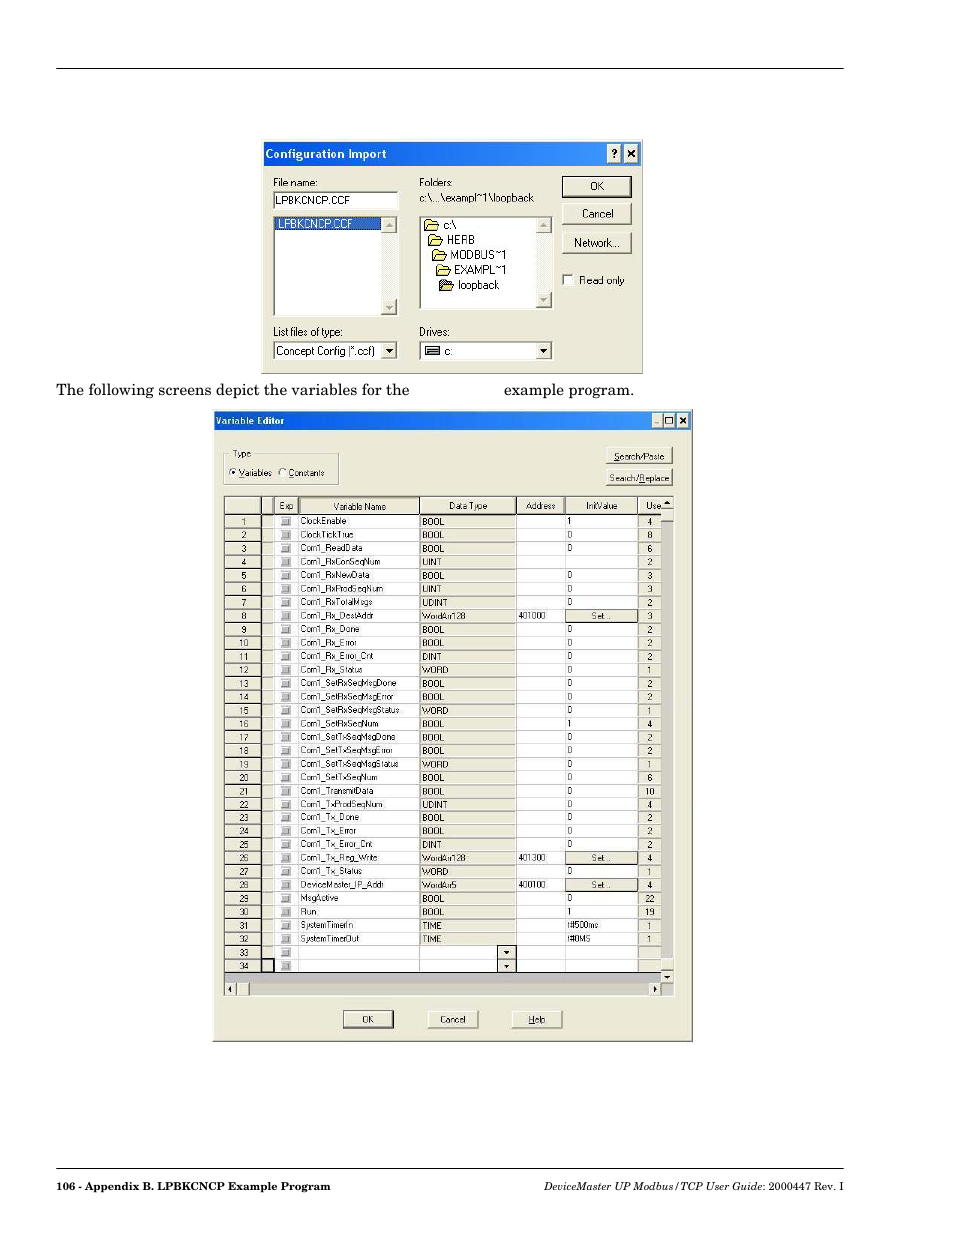Click the c:\ folder icon in Folders list
Viewport: 954px width, 1235px height.
[x=431, y=225]
